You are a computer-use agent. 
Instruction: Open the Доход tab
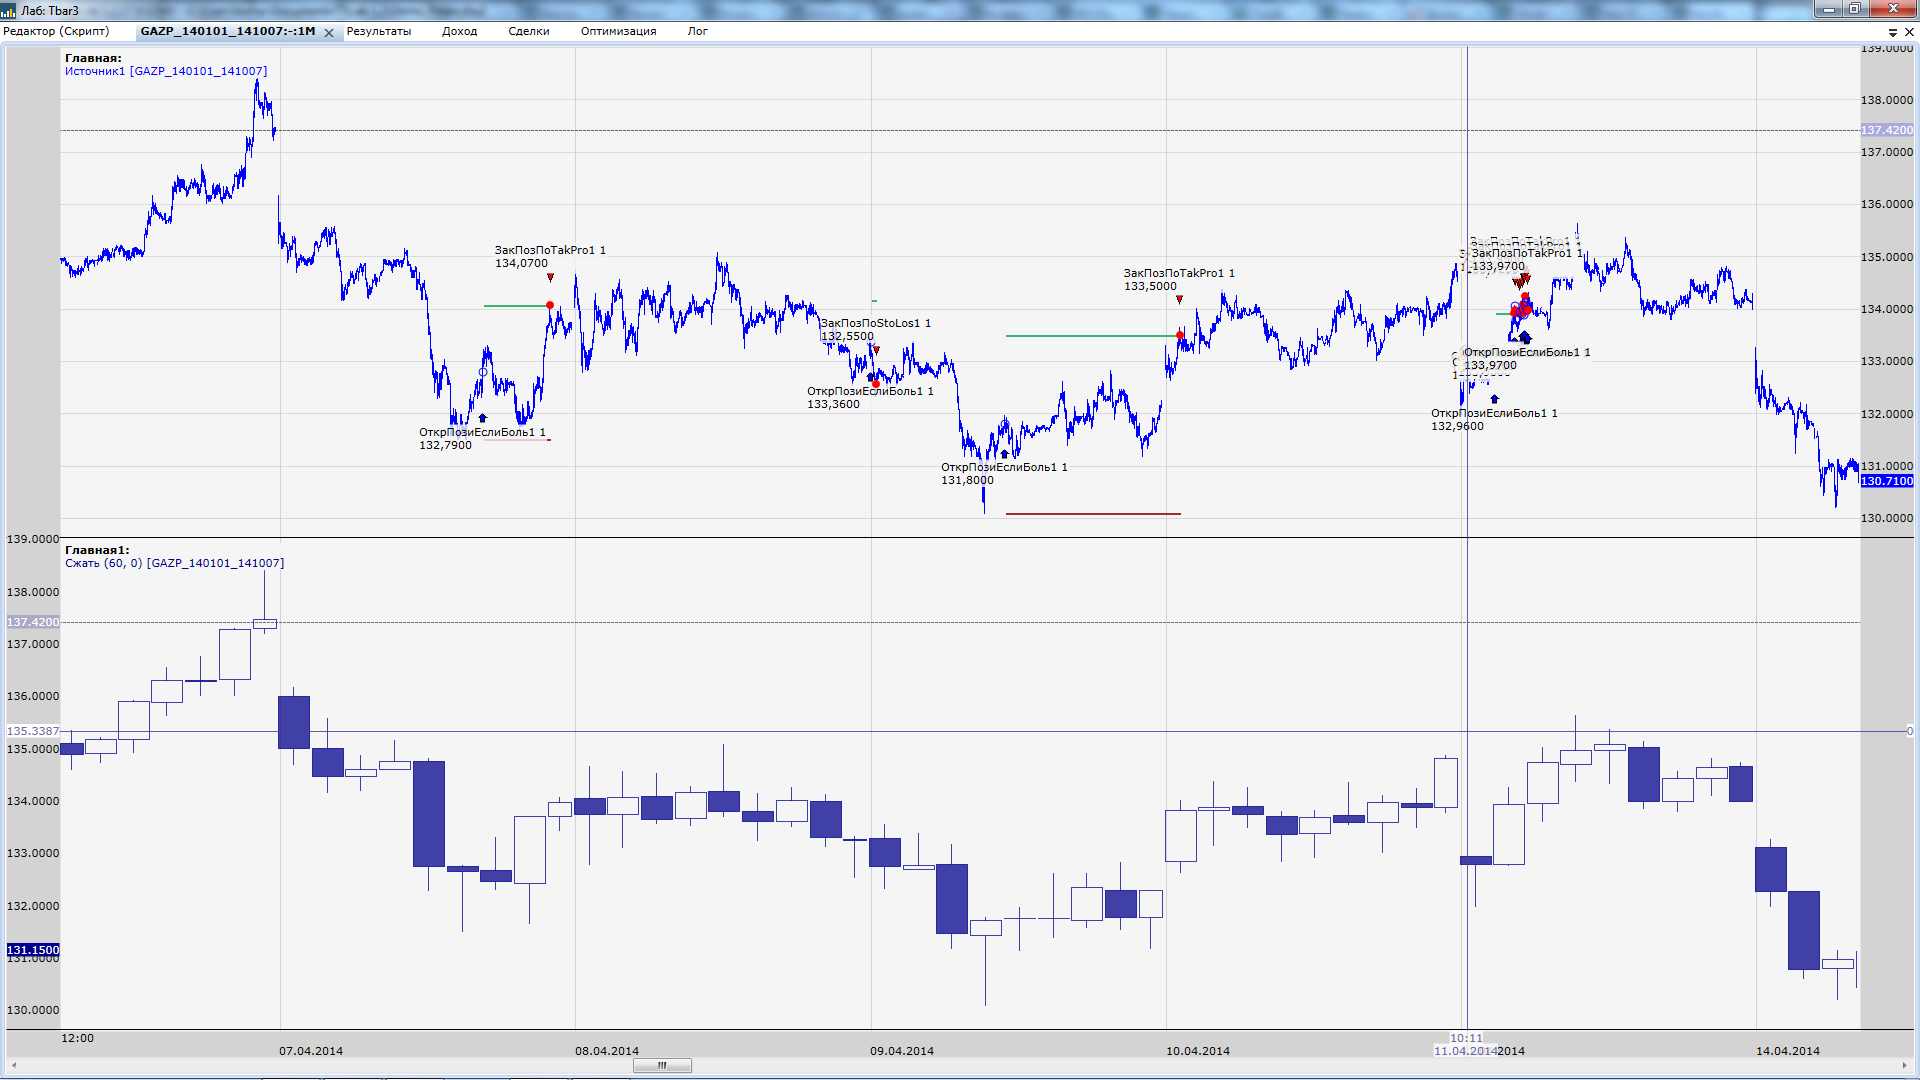coord(459,31)
